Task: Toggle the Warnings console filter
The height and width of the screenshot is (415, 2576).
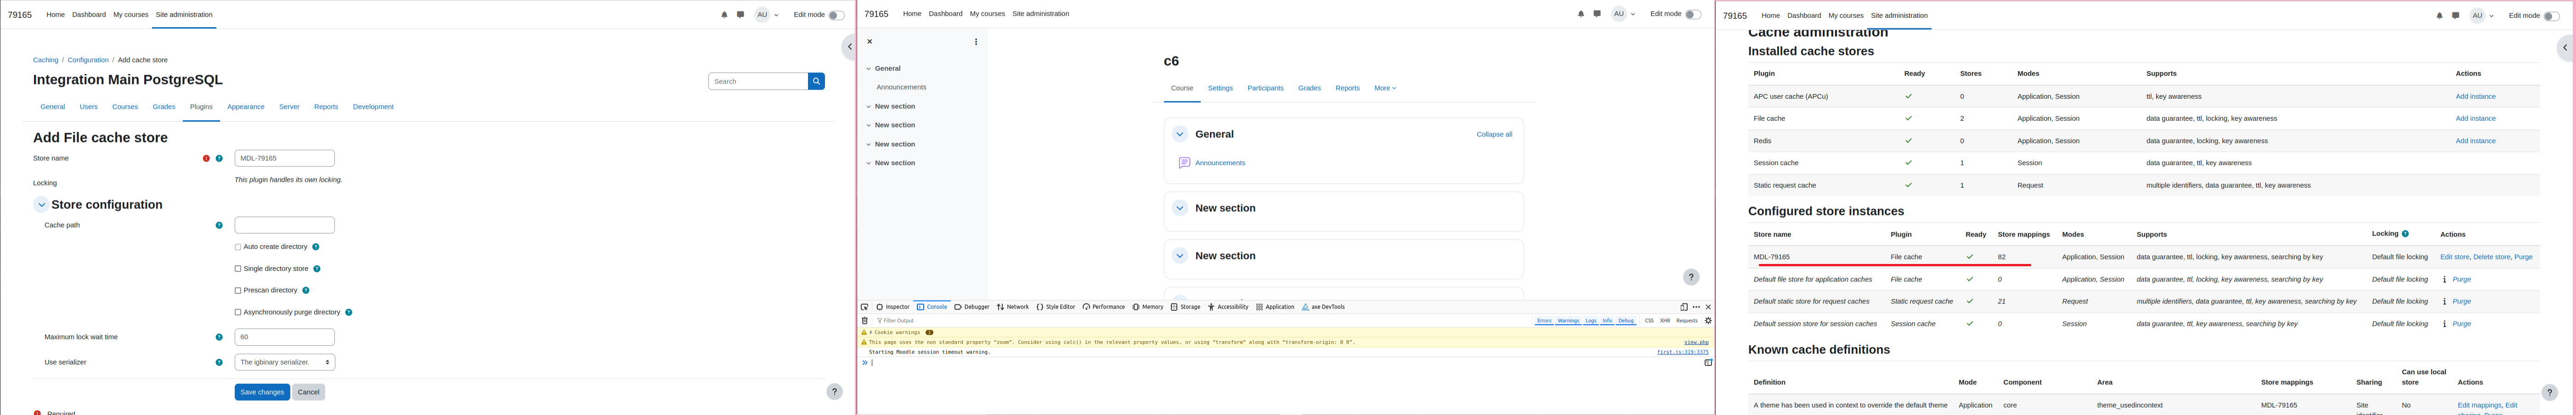Action: 1568,321
